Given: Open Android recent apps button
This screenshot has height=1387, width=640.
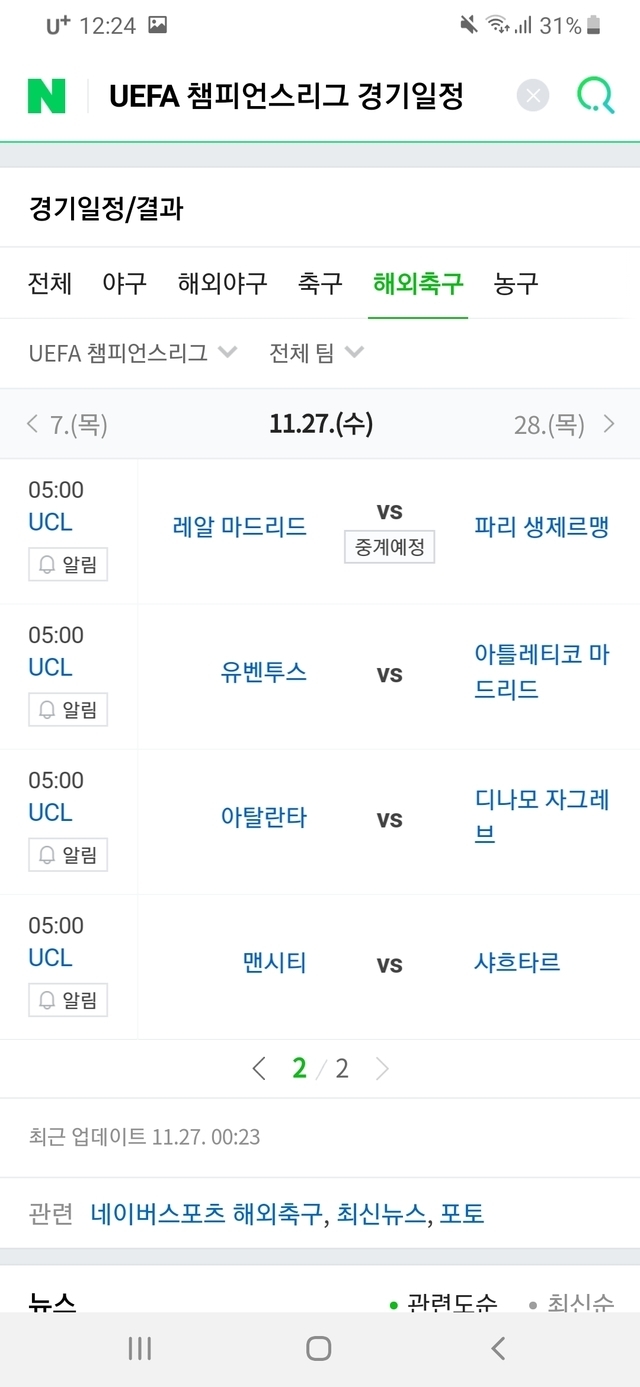Looking at the screenshot, I should (140, 1348).
